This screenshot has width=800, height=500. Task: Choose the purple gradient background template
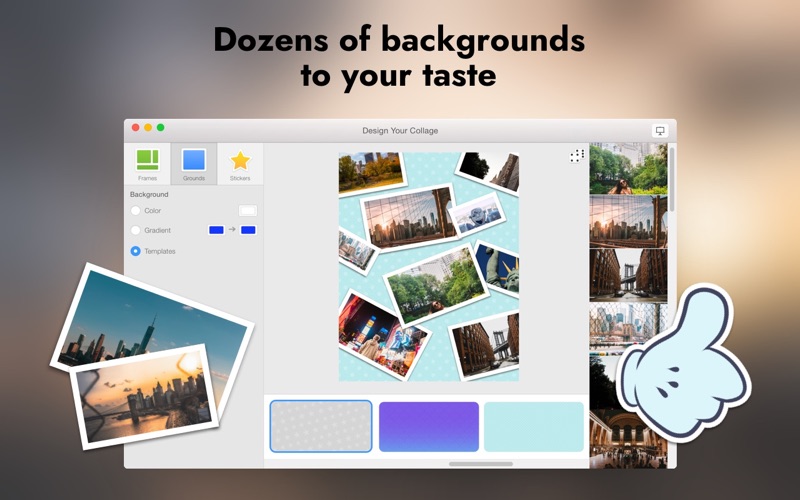(429, 427)
